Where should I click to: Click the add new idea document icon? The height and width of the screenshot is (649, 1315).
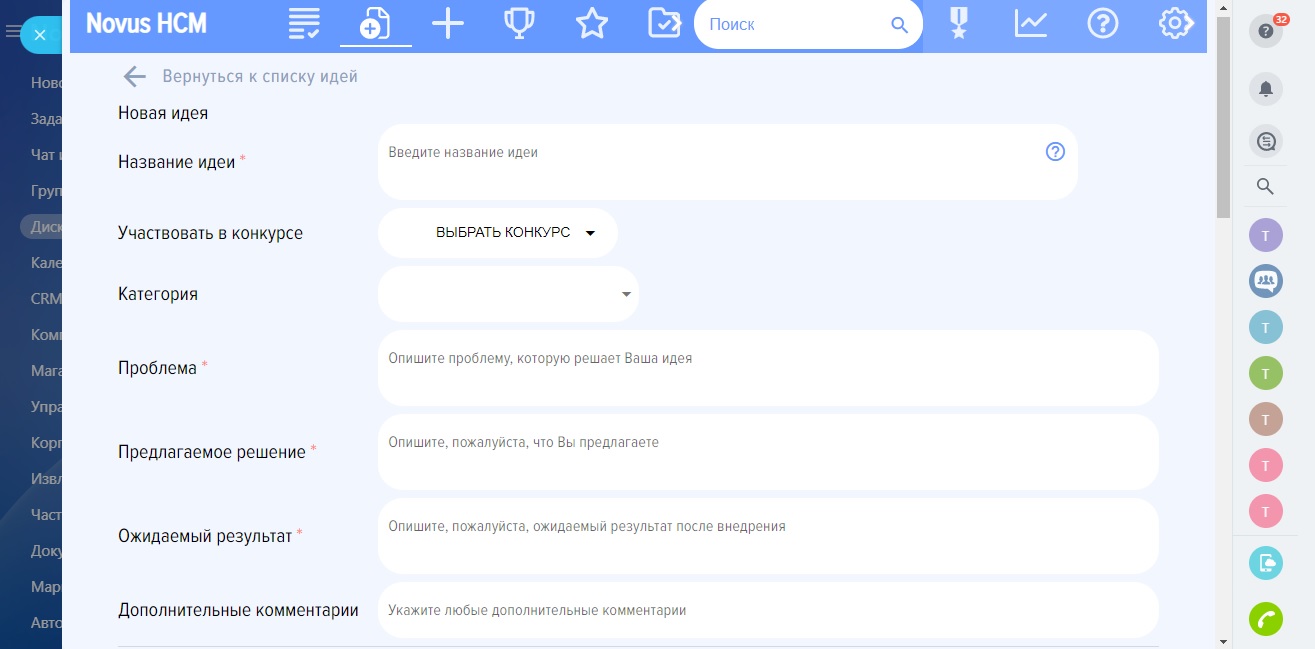(x=375, y=24)
